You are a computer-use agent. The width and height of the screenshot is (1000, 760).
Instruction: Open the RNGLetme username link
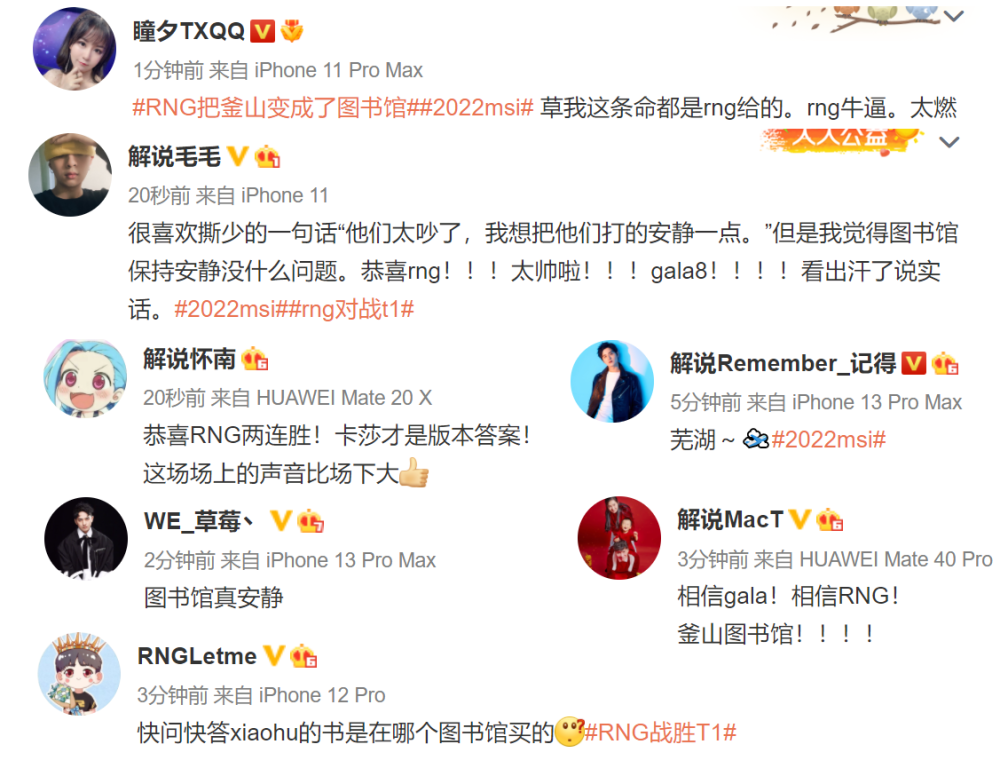197,655
